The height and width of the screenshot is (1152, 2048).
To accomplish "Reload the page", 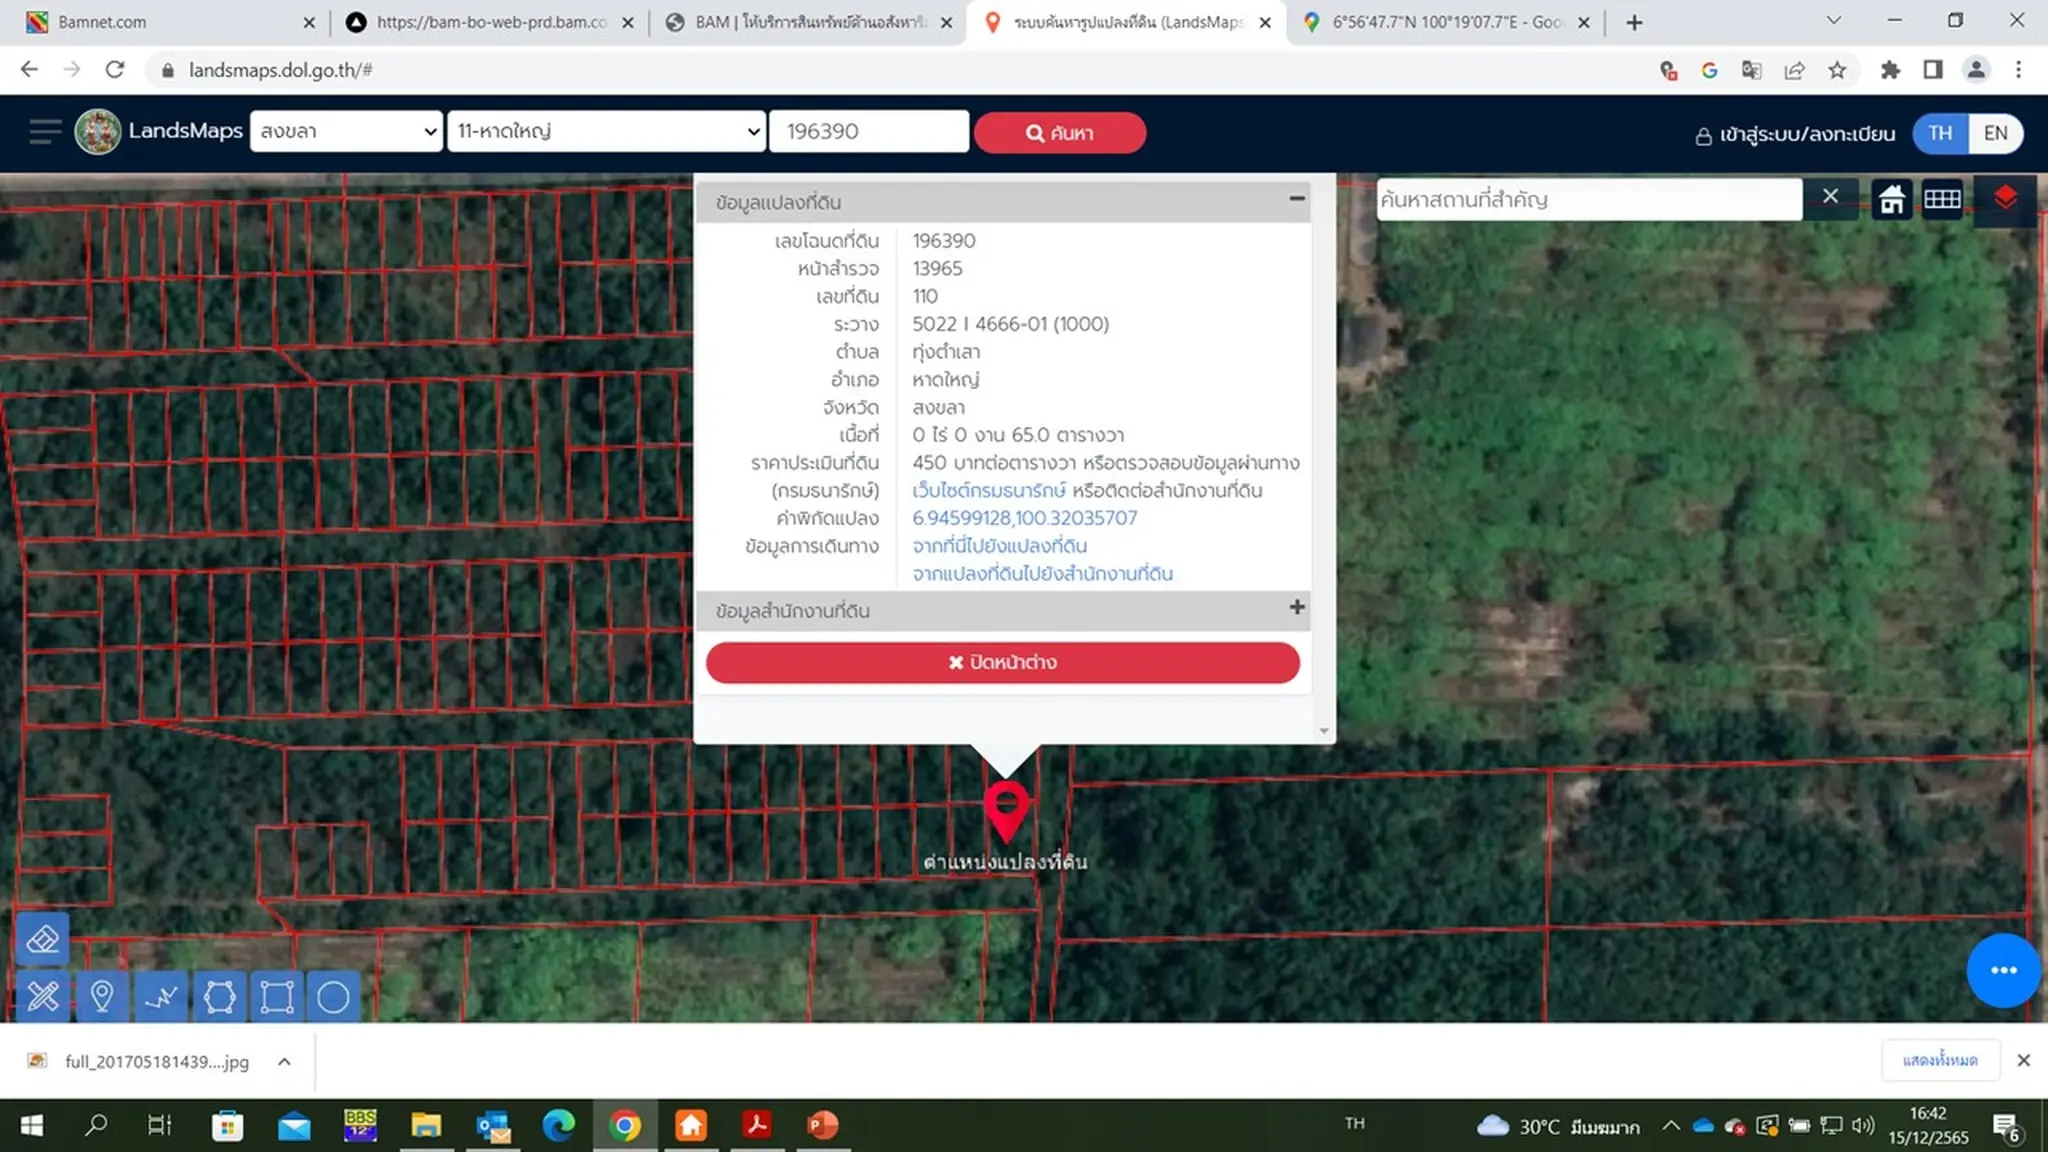I will [x=115, y=70].
